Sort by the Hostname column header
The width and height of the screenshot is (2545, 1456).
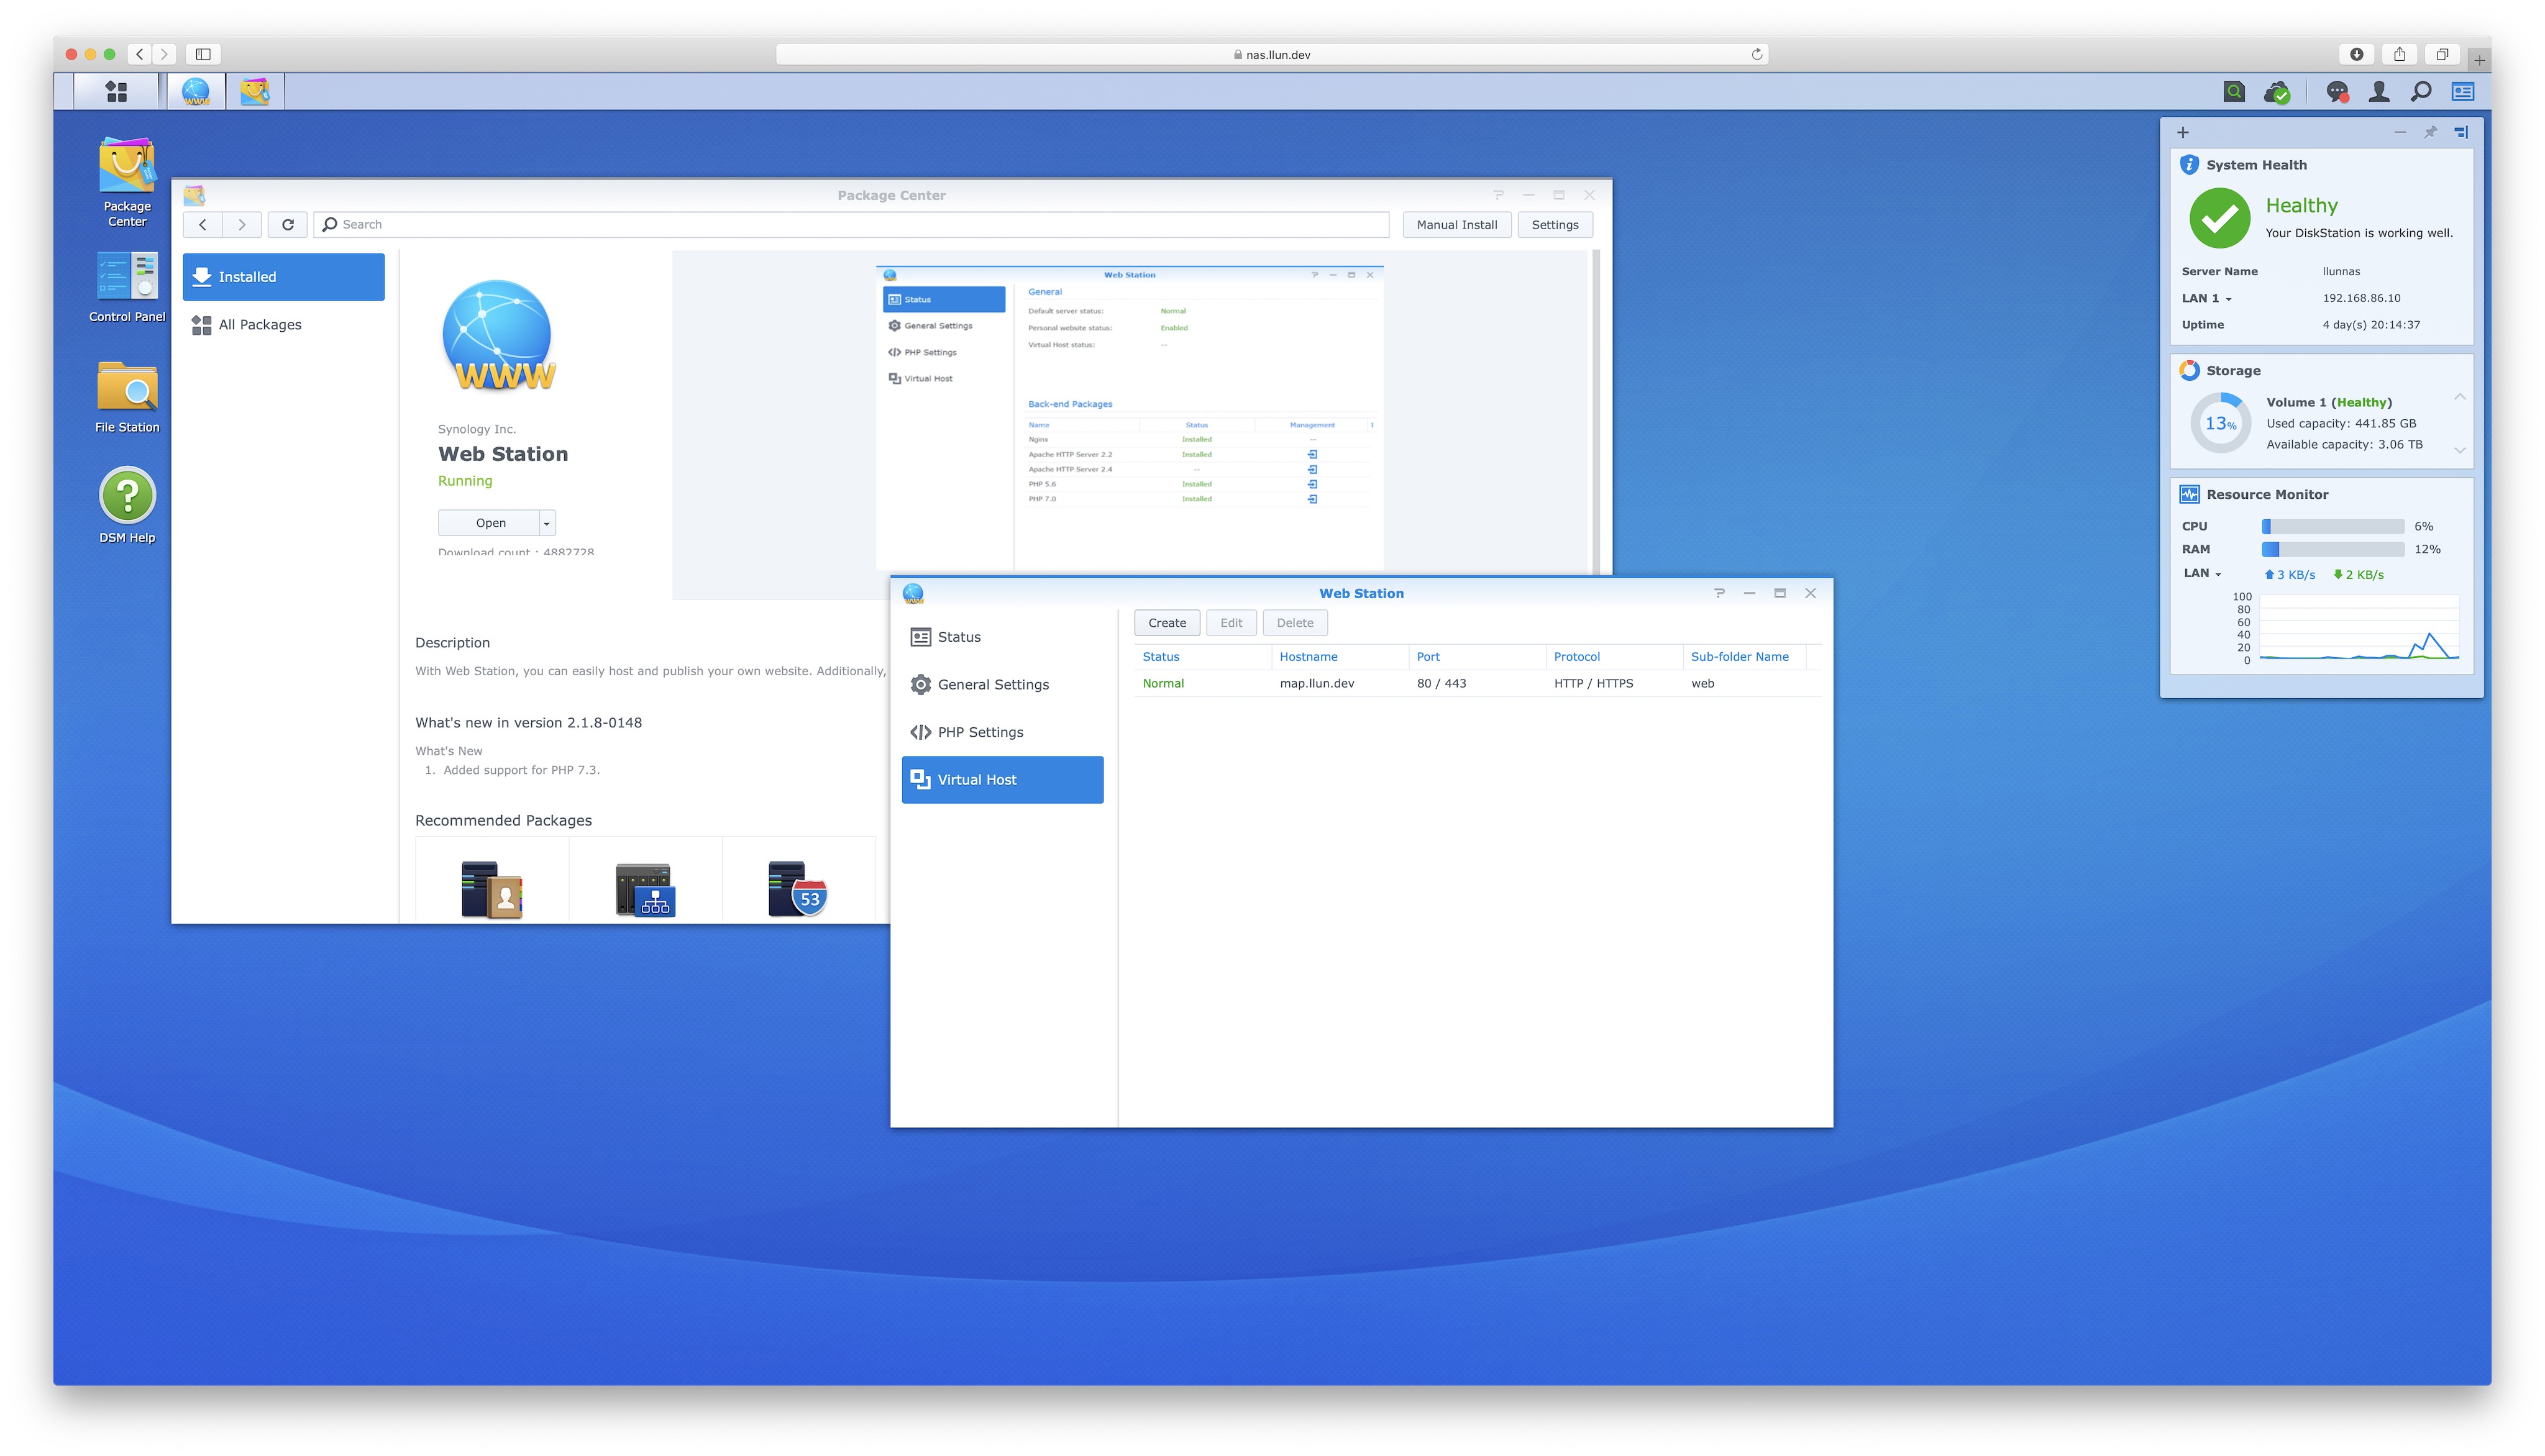[1308, 657]
